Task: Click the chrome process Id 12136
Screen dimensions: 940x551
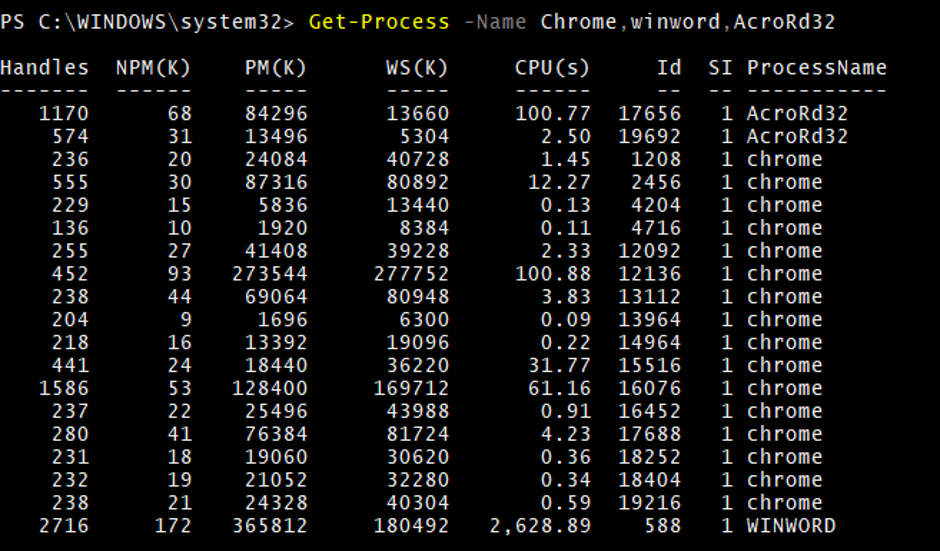Action: [x=650, y=274]
